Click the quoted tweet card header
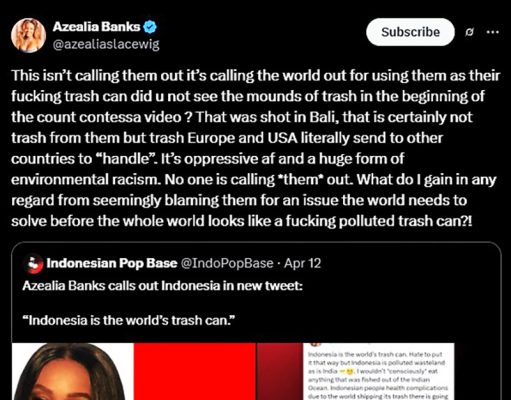Screen dimensions: 511x400 coord(173,263)
